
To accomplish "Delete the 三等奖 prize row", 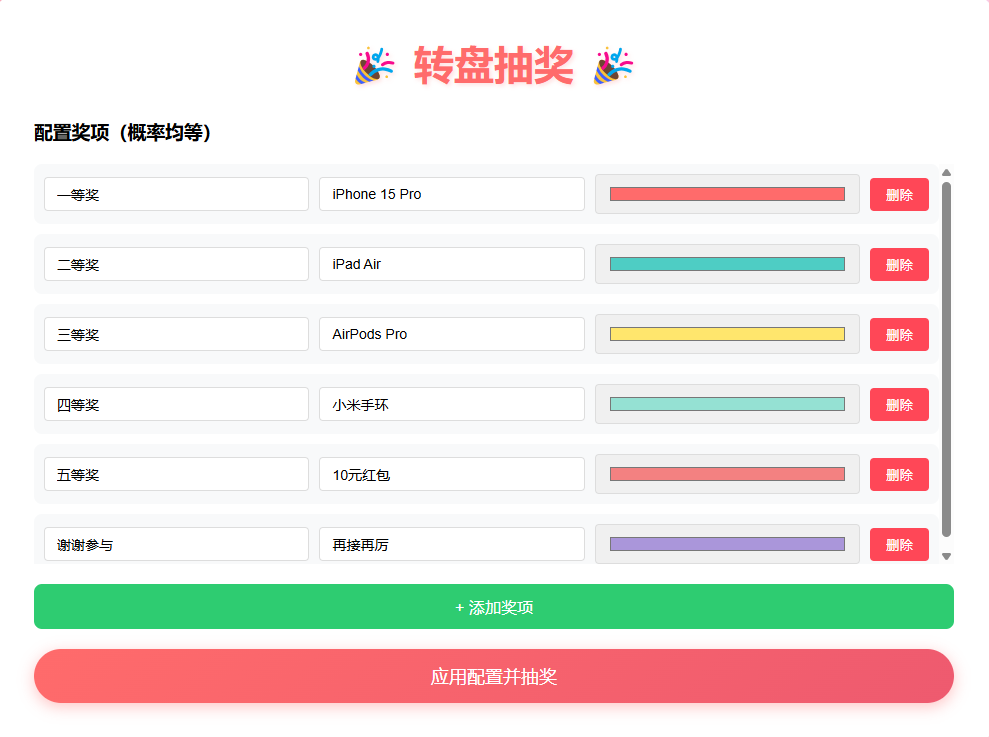I will 897,334.
